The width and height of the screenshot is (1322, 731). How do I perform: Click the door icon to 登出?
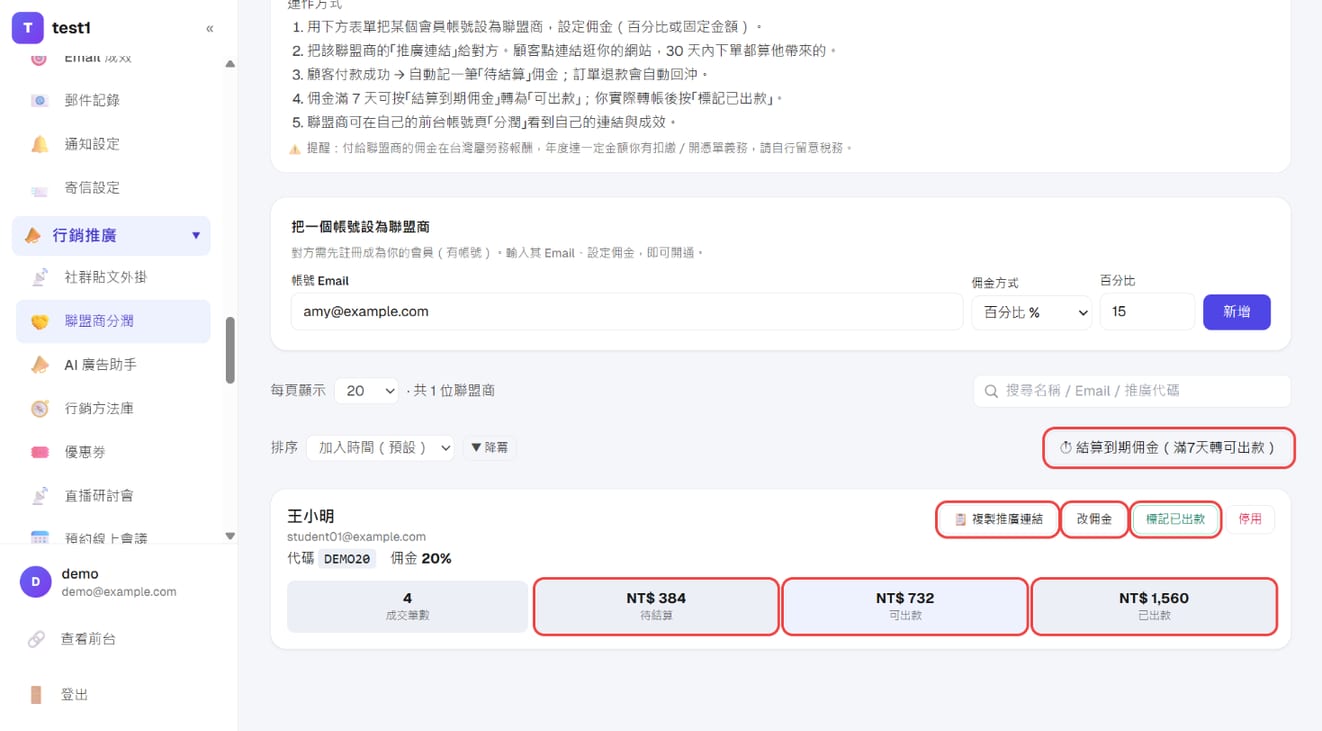36,695
